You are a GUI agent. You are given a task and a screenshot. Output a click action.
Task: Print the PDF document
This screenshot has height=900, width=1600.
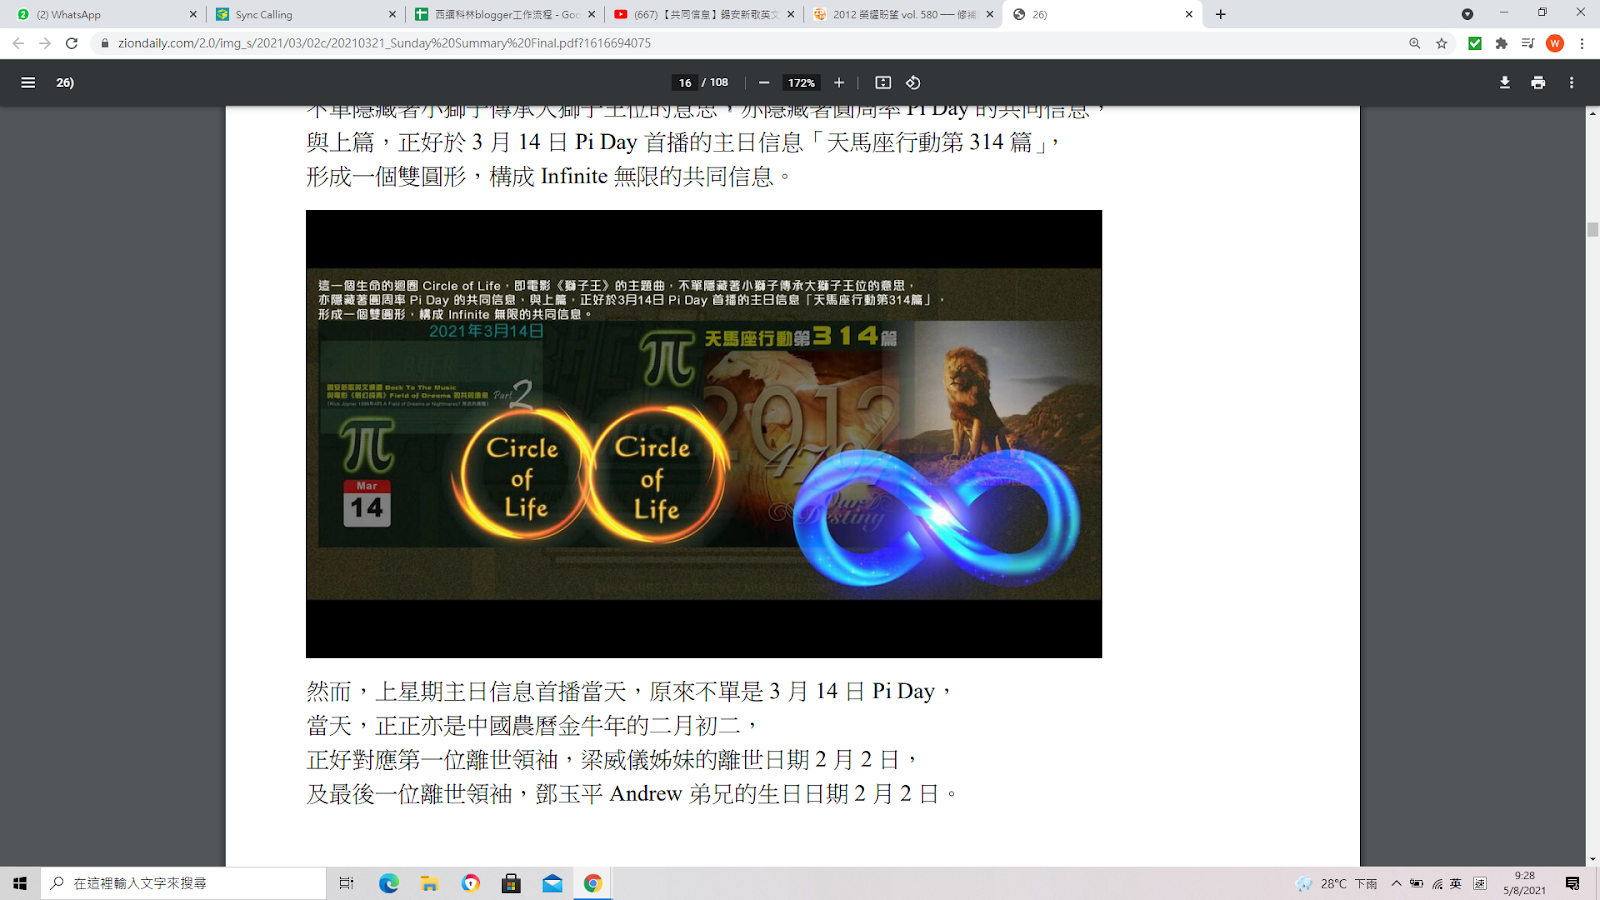pyautogui.click(x=1538, y=83)
